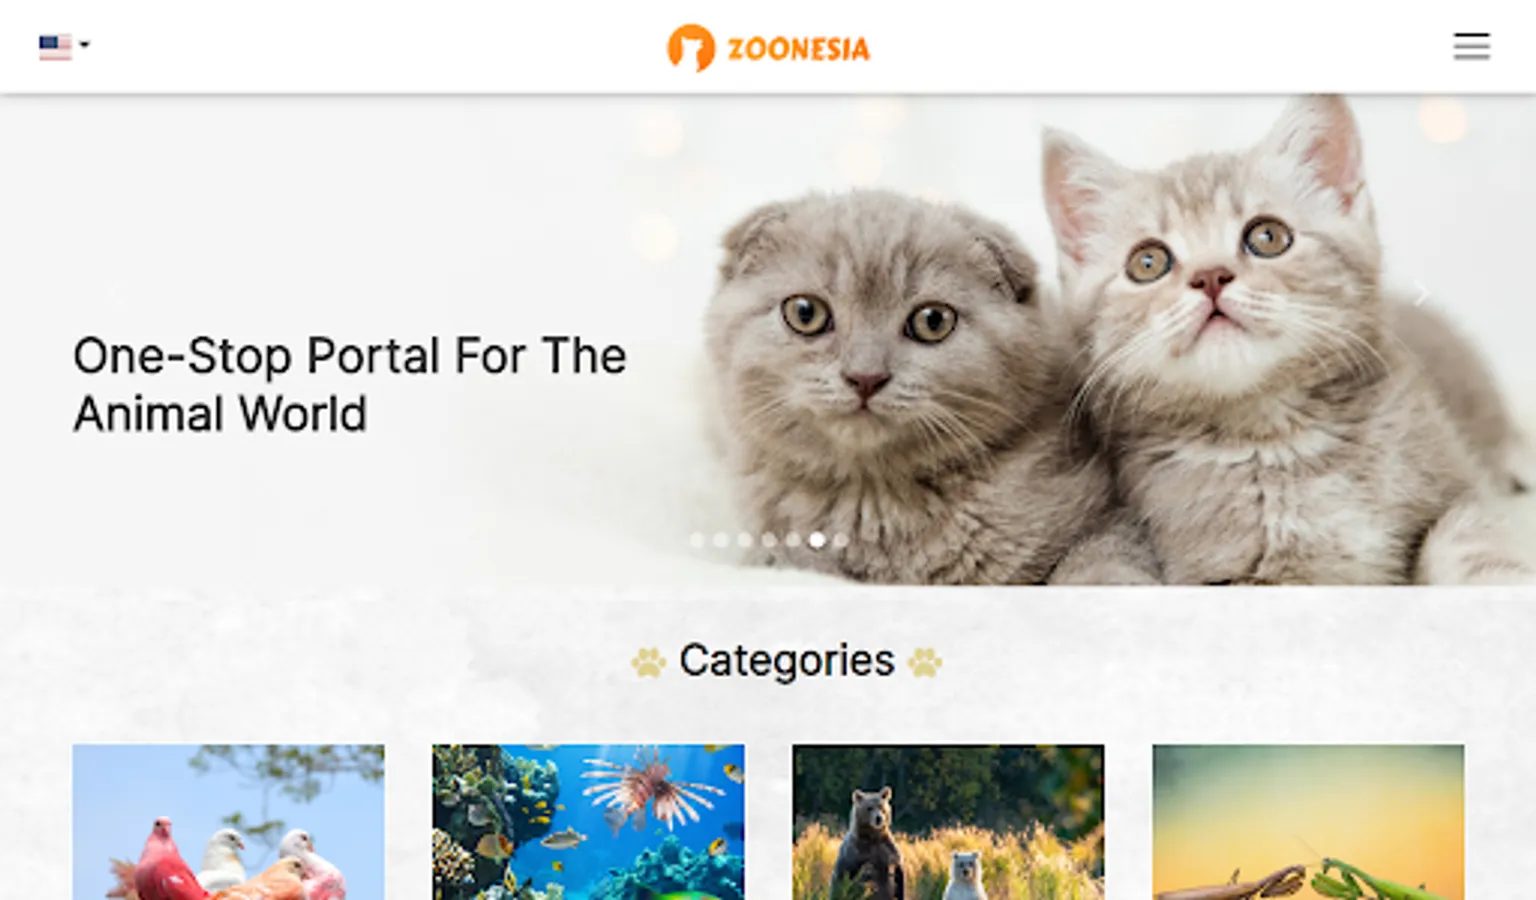Select the fourth carousel dot
This screenshot has height=900, width=1536.
click(x=769, y=540)
